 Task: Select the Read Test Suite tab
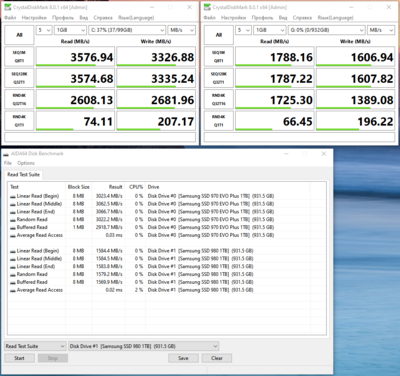pyautogui.click(x=23, y=174)
